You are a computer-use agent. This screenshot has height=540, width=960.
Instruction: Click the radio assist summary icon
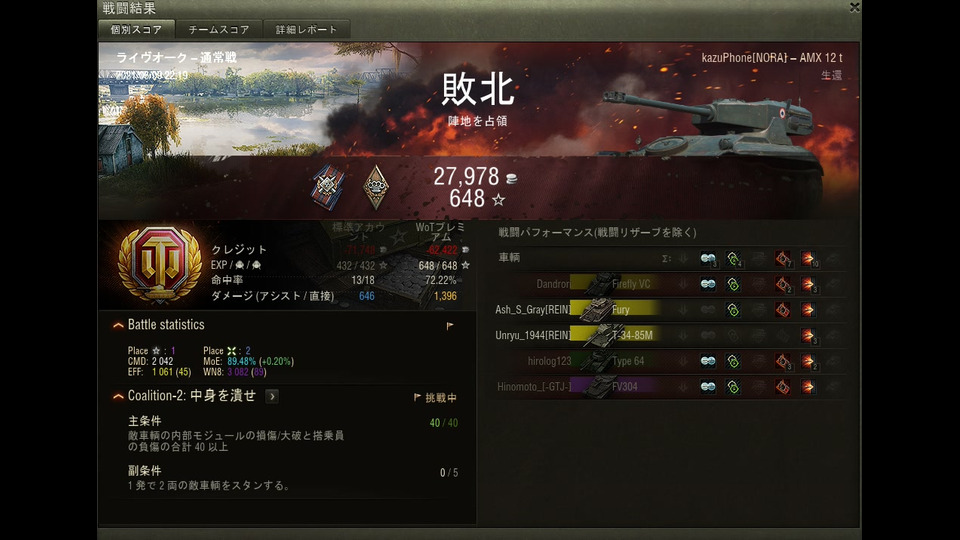(733, 258)
